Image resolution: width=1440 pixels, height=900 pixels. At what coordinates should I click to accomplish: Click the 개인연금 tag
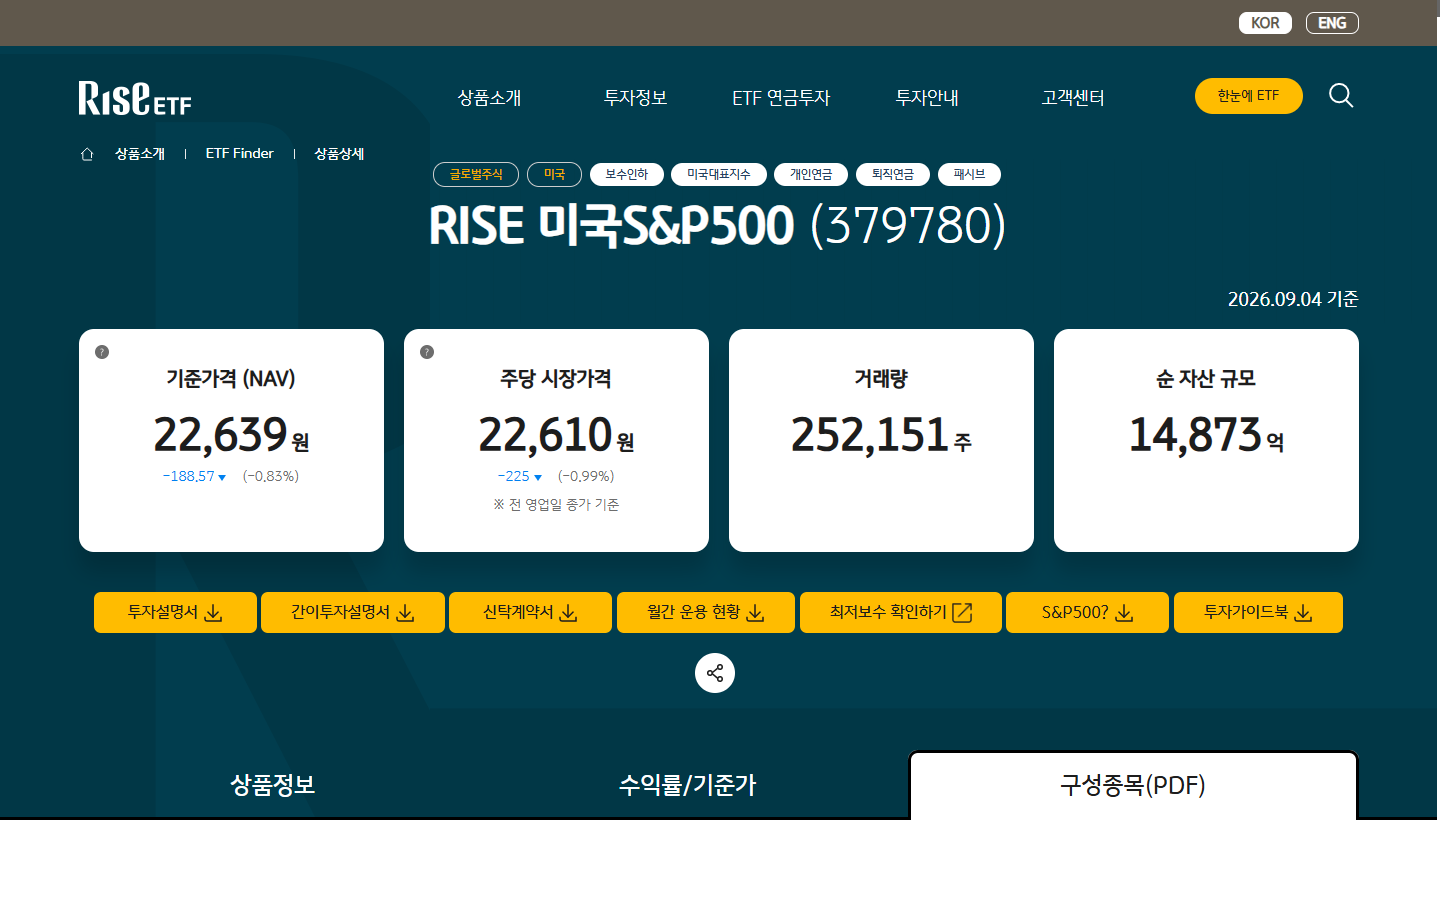811,175
